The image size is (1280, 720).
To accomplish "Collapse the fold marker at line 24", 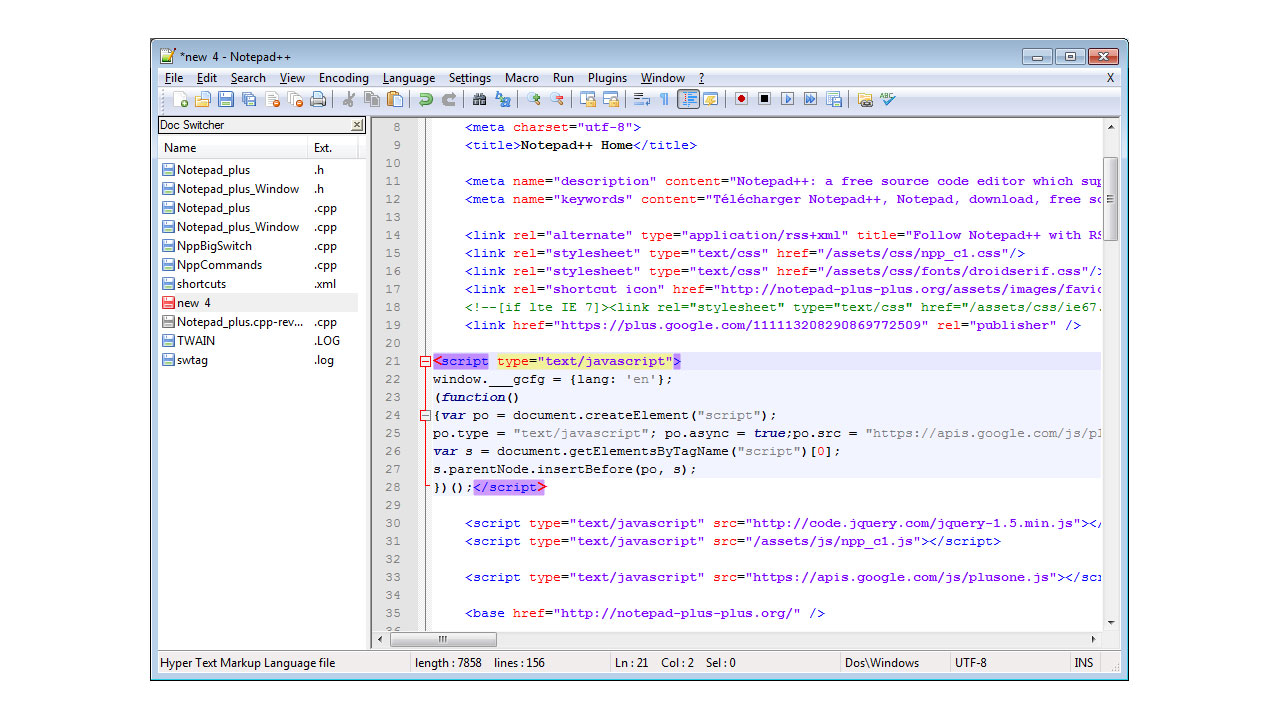I will point(425,415).
